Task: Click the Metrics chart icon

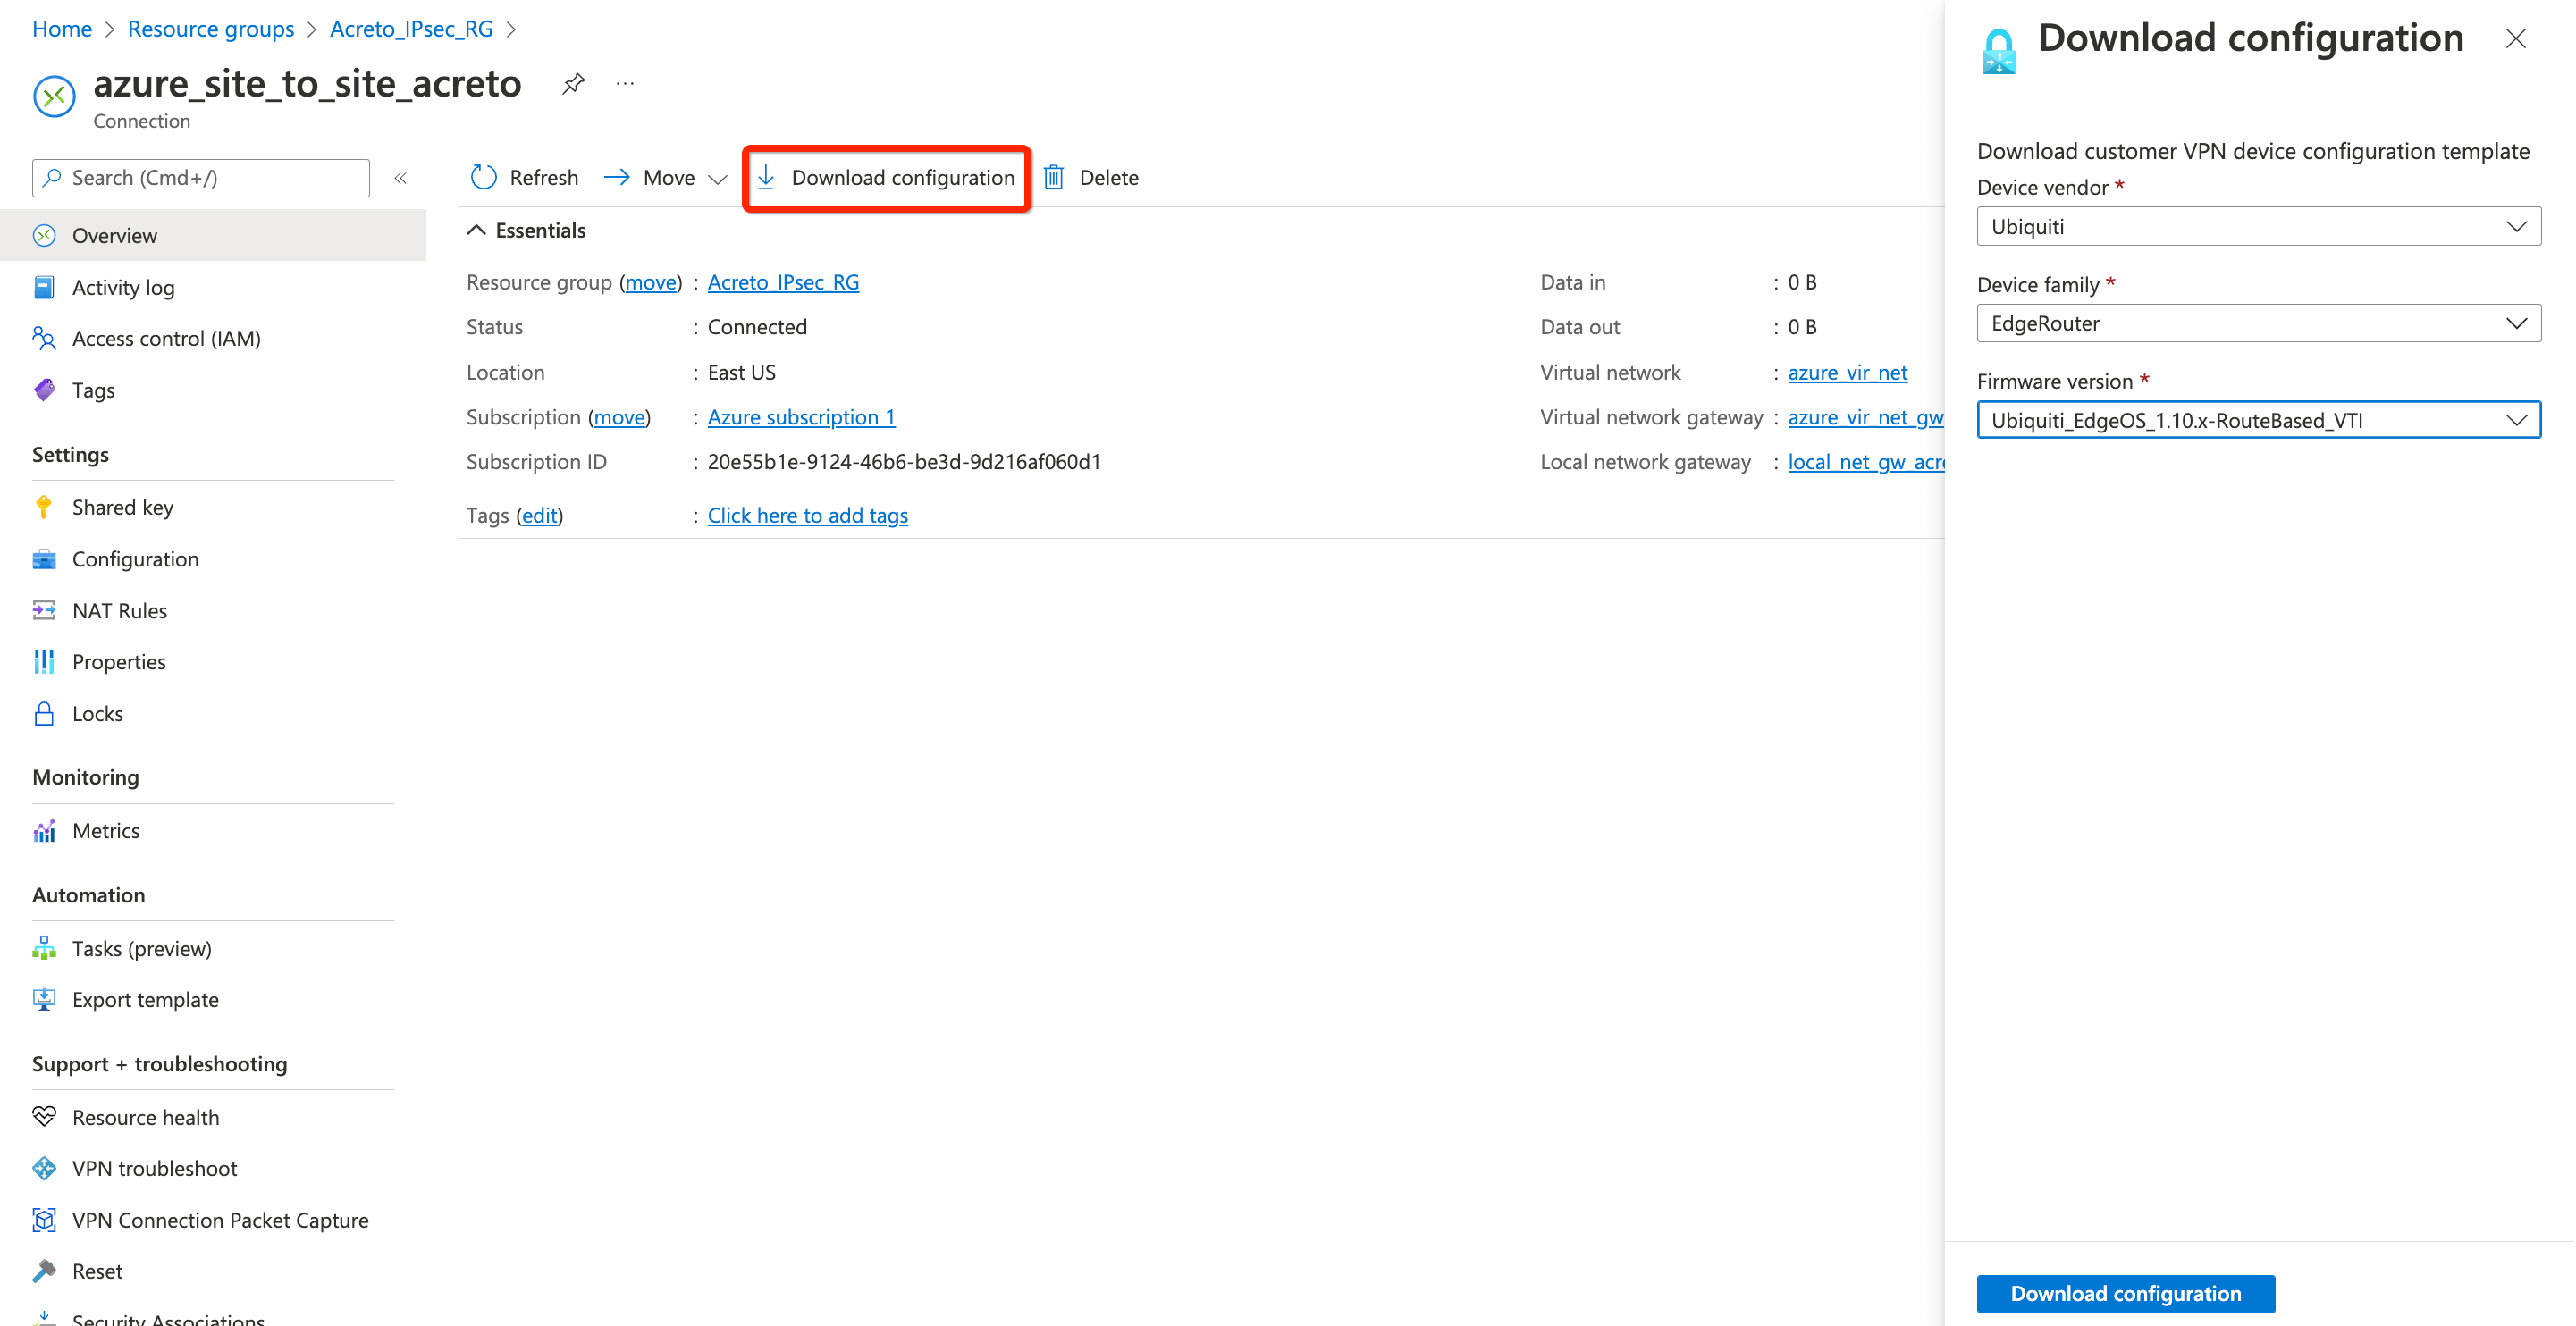Action: (44, 830)
